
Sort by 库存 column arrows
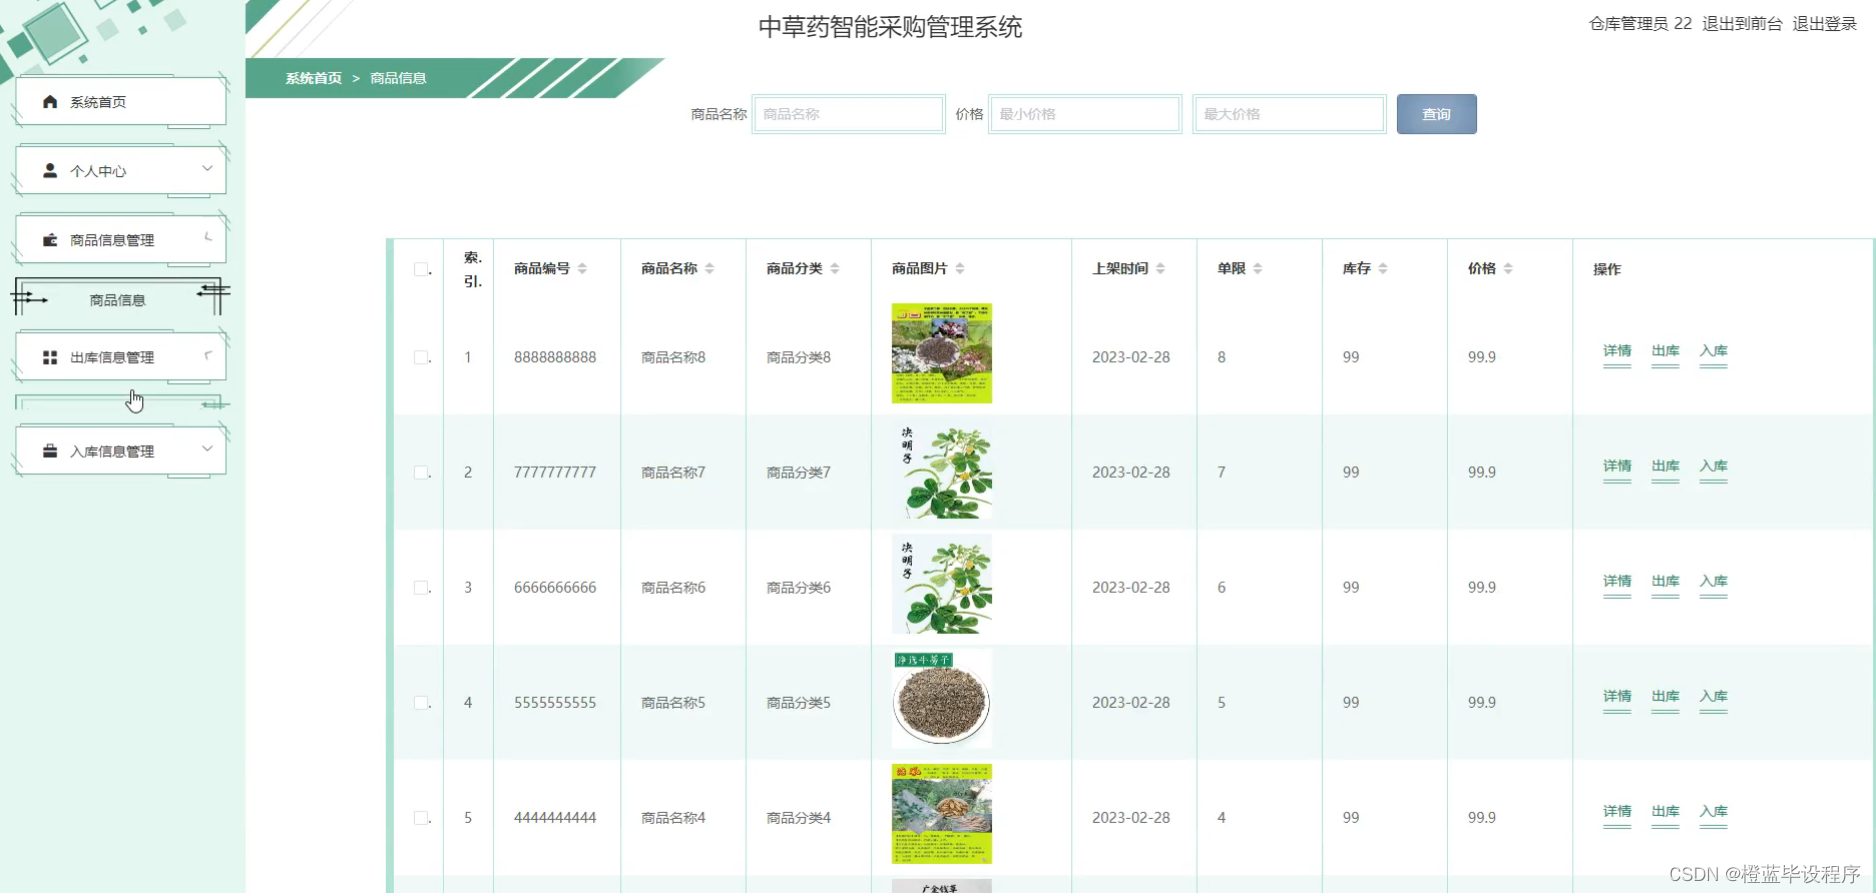[x=1382, y=268]
